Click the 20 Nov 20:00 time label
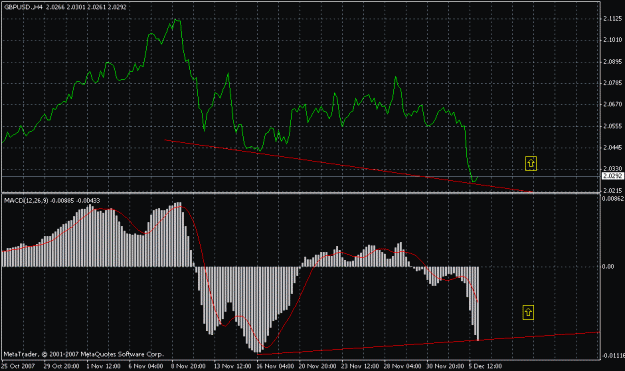 pos(318,366)
